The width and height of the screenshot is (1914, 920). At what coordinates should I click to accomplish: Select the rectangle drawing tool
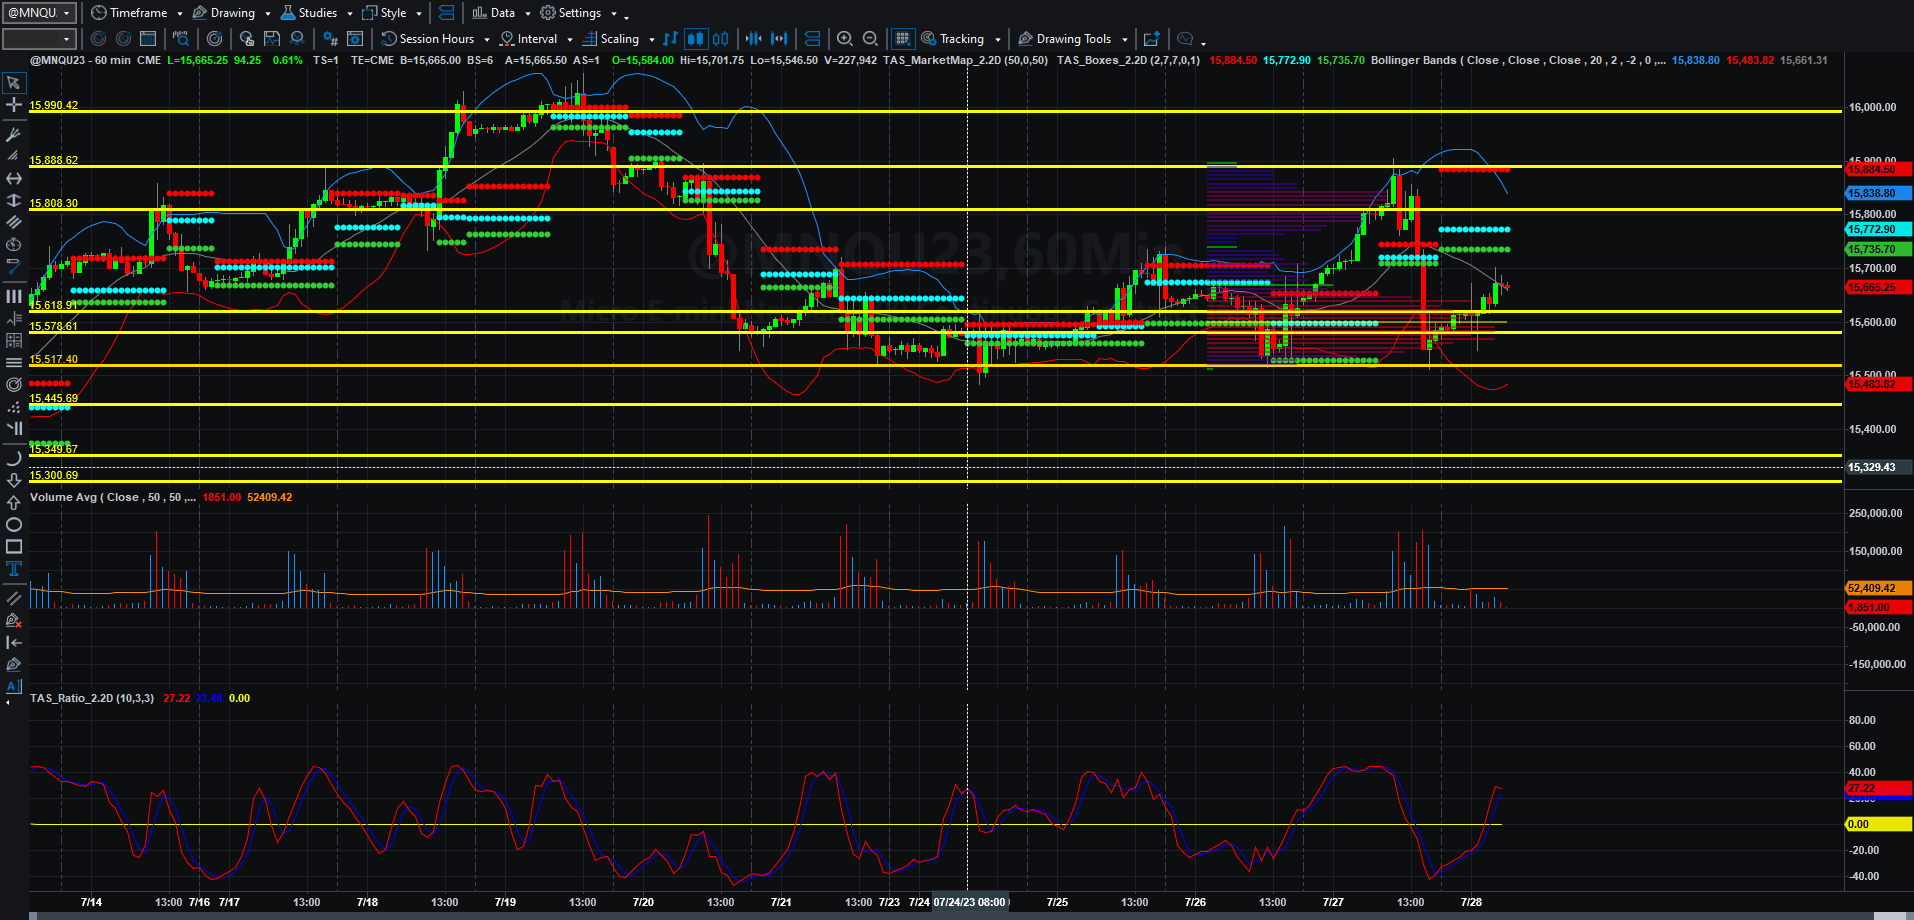(x=13, y=546)
